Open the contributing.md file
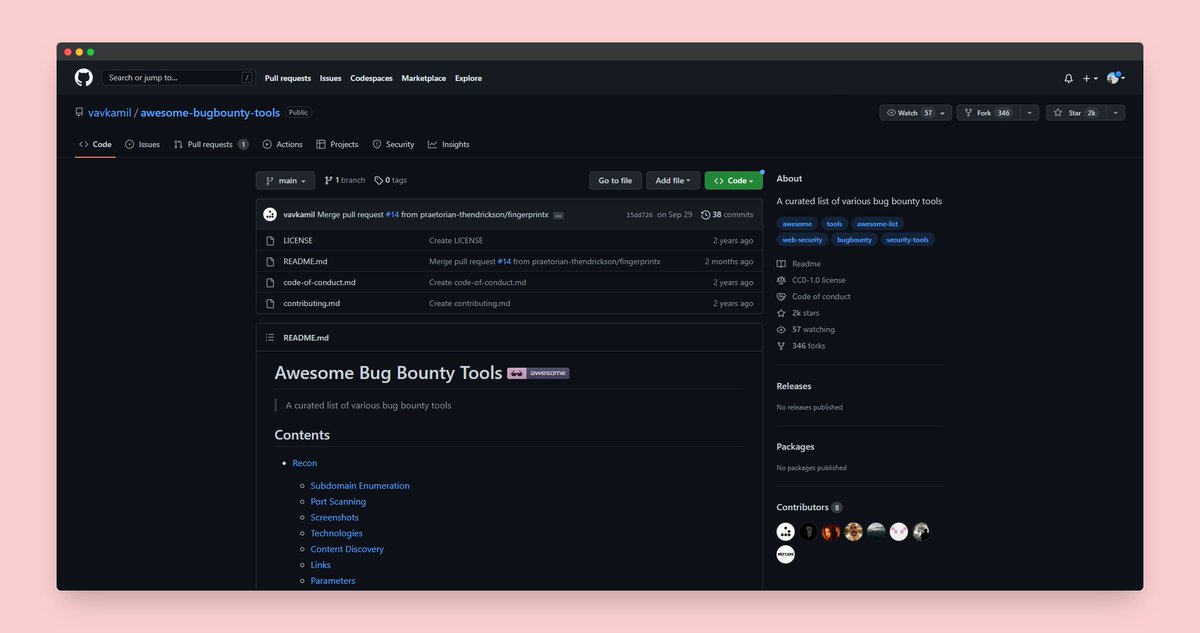This screenshot has height=633, width=1200. pyautogui.click(x=311, y=303)
